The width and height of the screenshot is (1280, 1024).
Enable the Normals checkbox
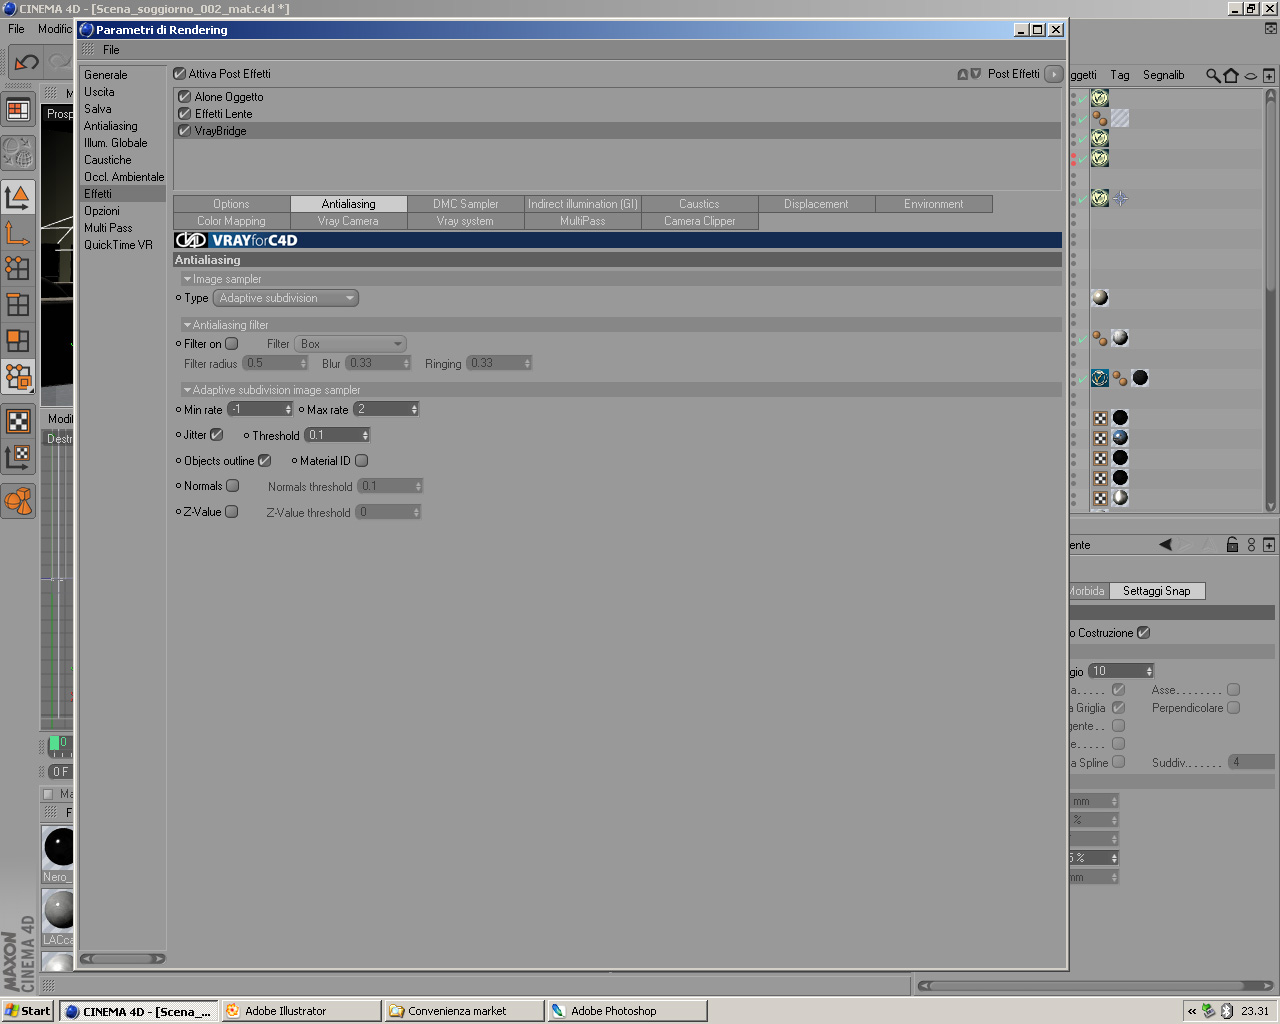coord(232,486)
